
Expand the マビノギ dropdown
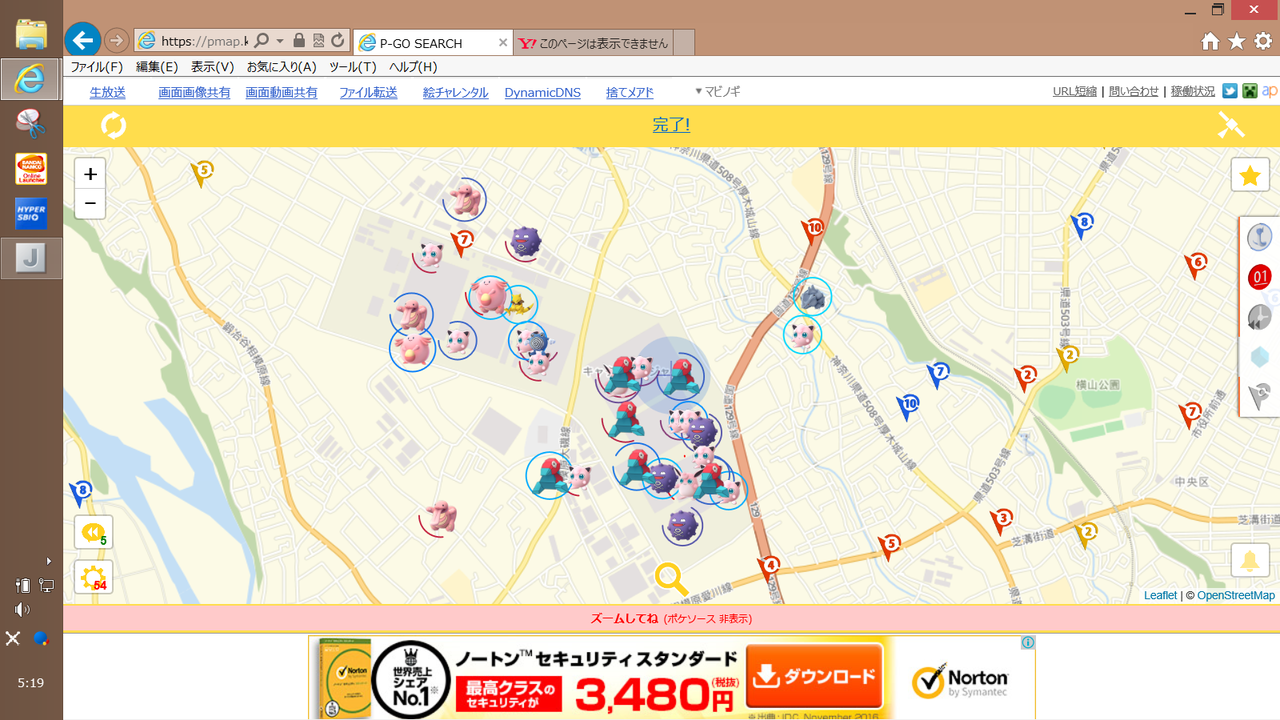coord(718,91)
